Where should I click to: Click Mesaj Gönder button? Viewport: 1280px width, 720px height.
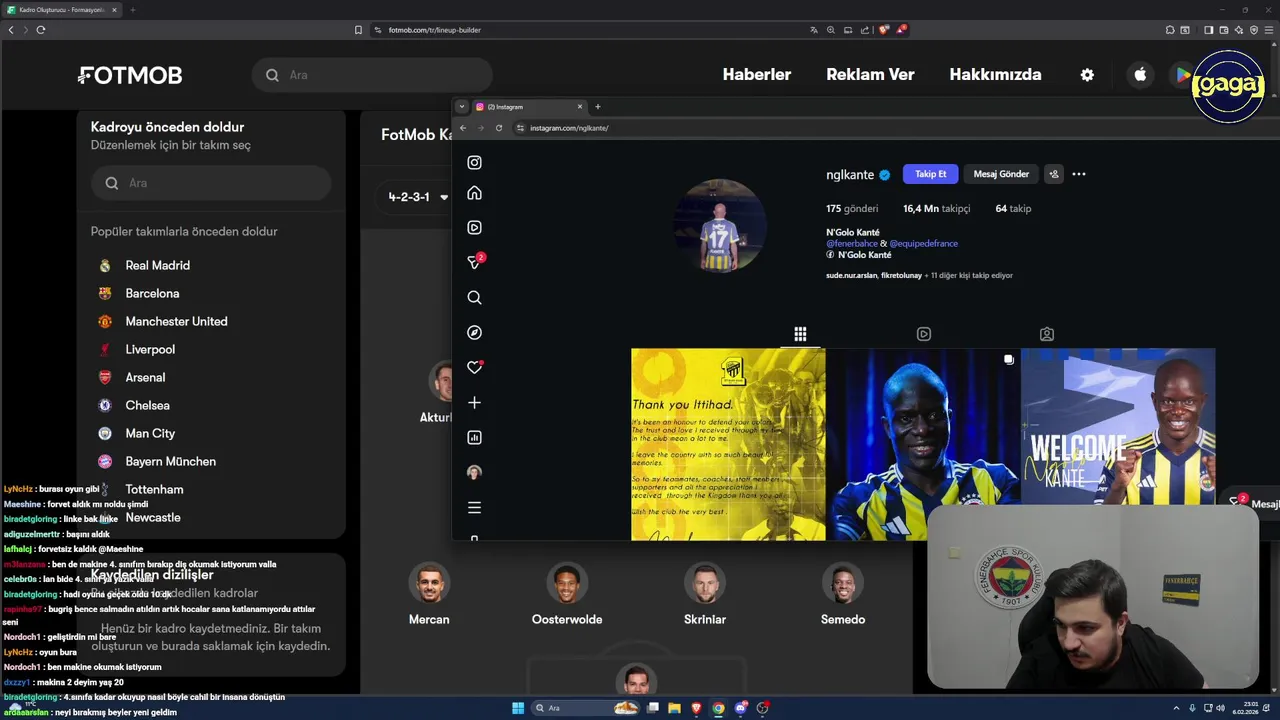1001,174
